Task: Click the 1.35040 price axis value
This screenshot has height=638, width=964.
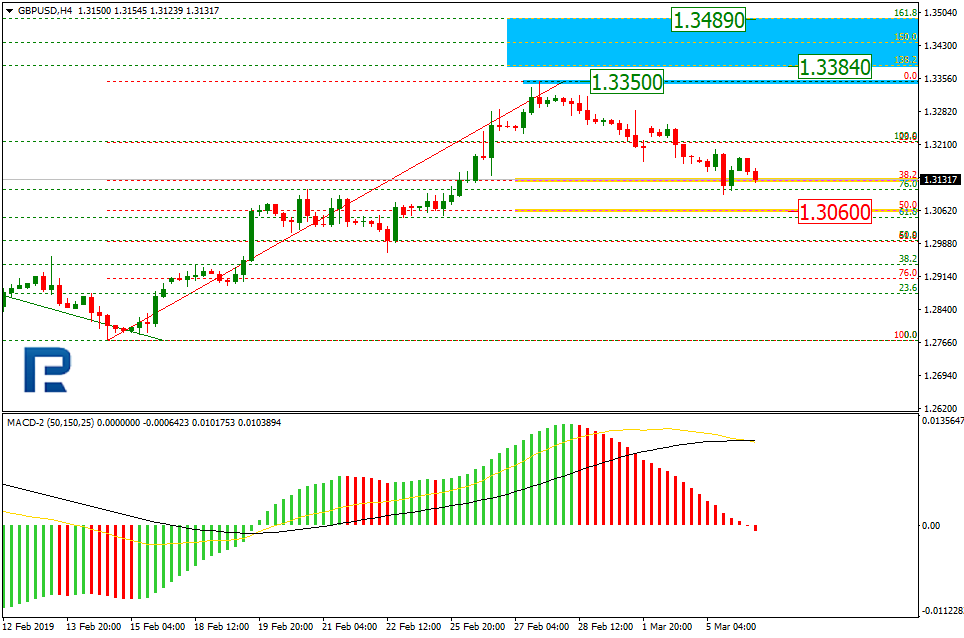Action: (x=941, y=13)
